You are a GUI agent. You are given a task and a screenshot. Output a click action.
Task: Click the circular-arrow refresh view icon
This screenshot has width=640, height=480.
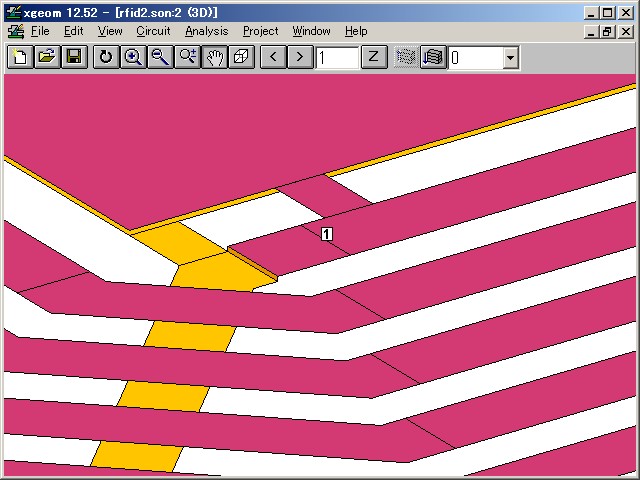point(106,57)
